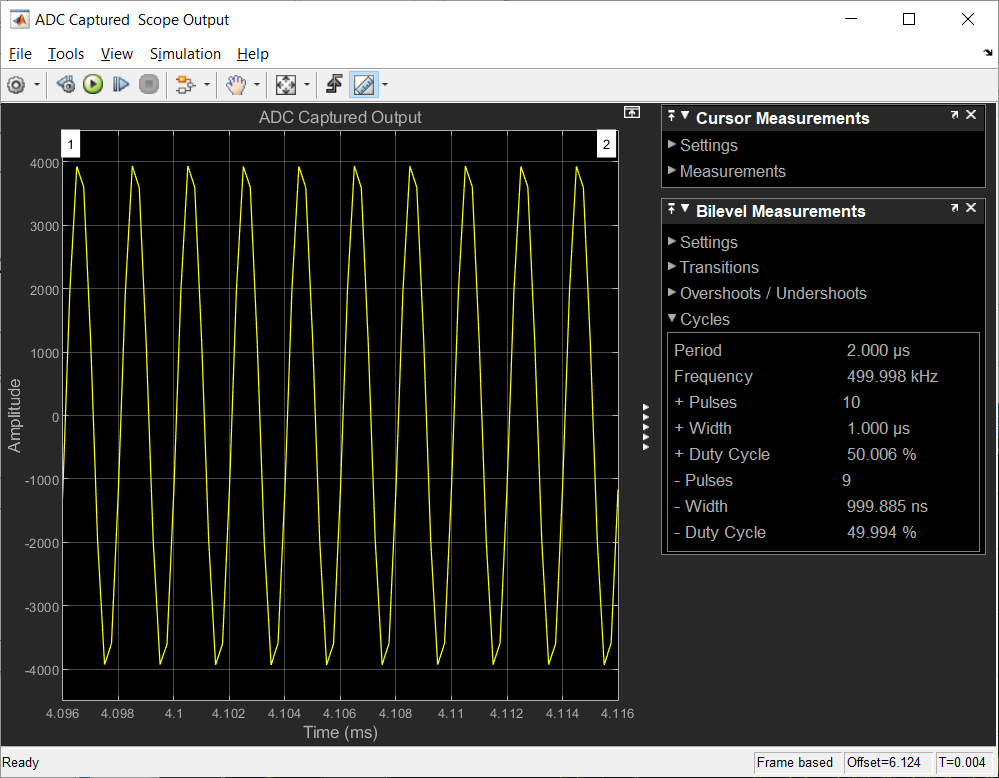Close the Cursor Measurements panel
Image resolution: width=999 pixels, height=778 pixels.
pyautogui.click(x=971, y=116)
